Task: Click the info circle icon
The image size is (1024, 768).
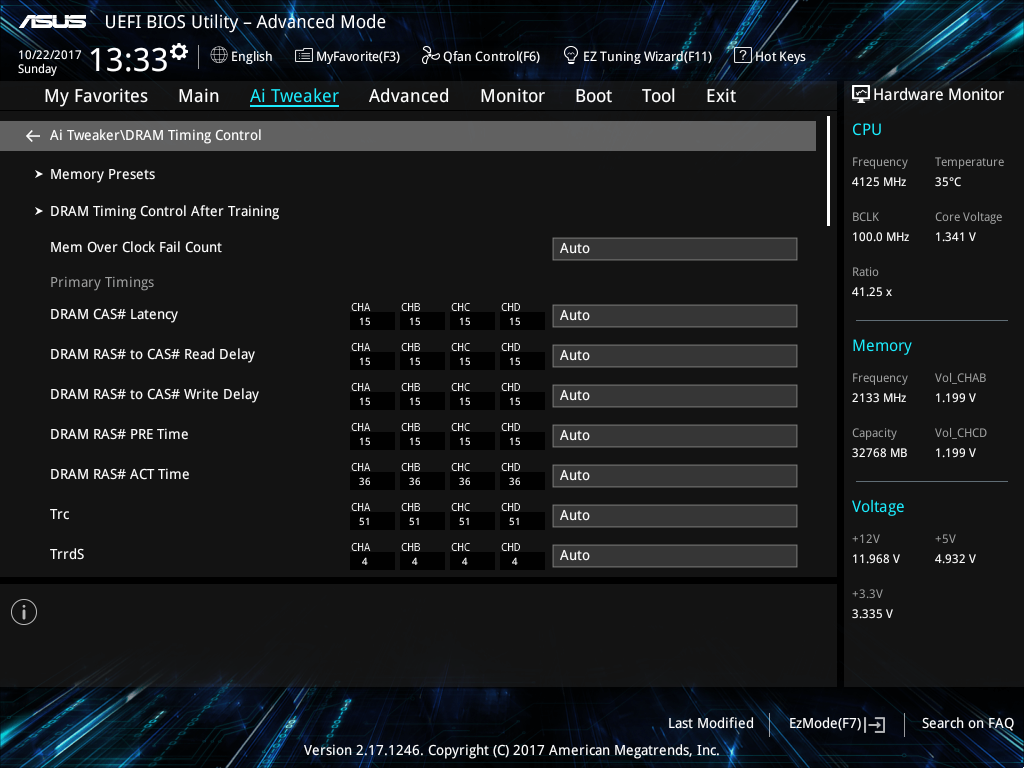Action: [24, 612]
